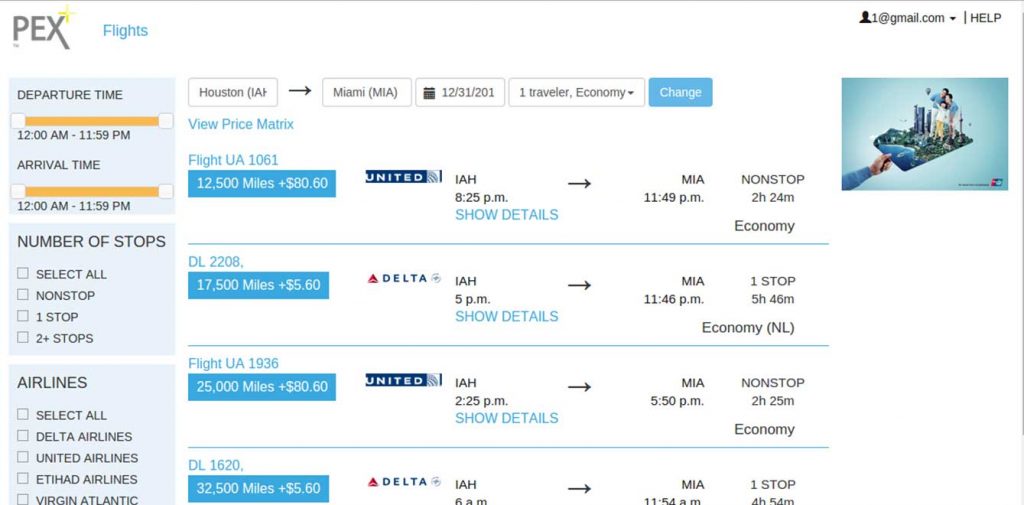Click the right handle of the departure time slider
Viewport: 1024px width, 505px height.
166,121
